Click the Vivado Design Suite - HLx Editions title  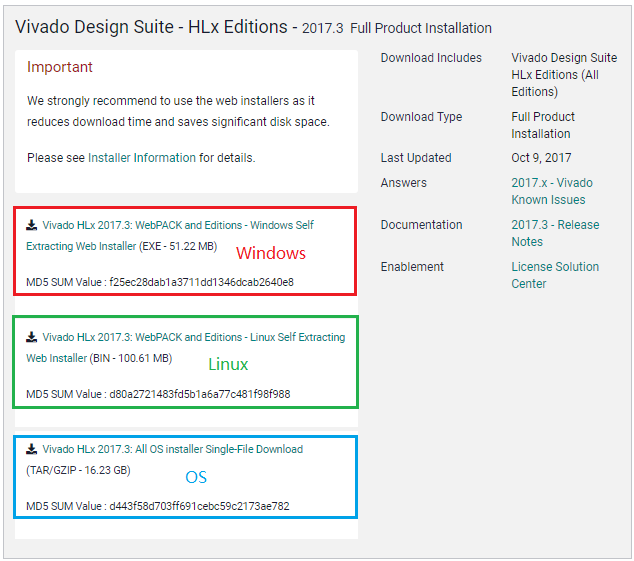[x=151, y=27]
